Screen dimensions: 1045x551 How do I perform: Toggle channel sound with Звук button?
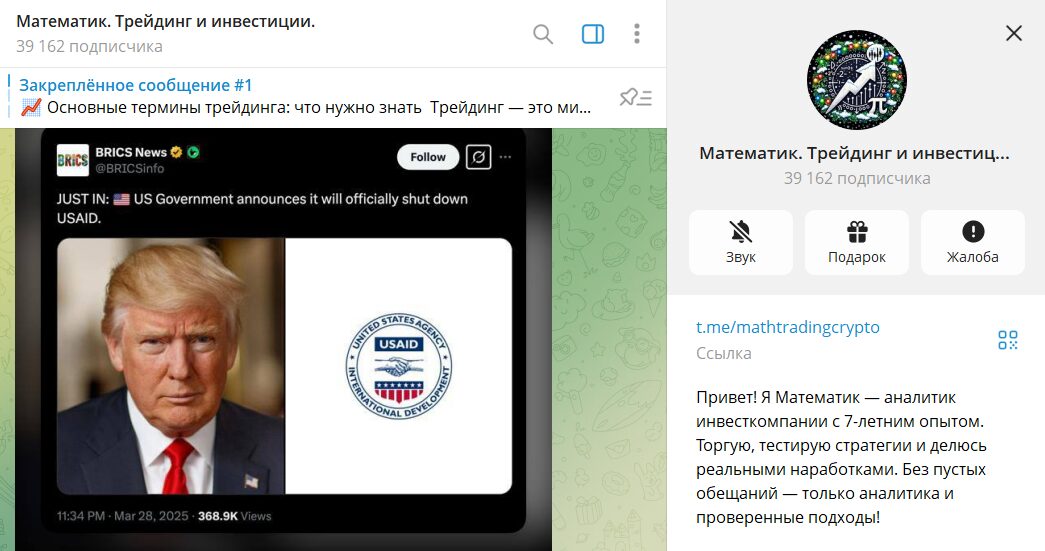(x=740, y=243)
